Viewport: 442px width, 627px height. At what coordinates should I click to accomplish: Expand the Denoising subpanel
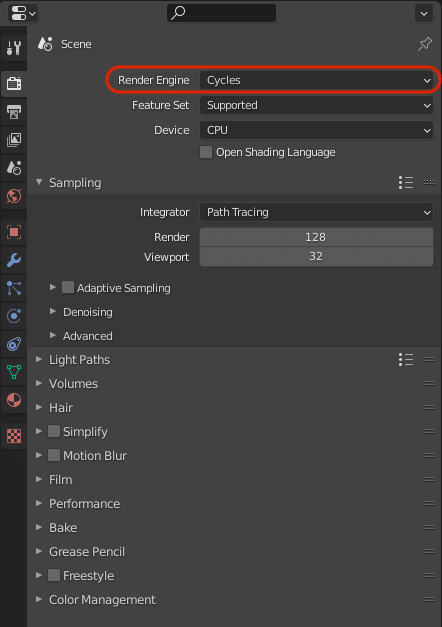(53, 312)
